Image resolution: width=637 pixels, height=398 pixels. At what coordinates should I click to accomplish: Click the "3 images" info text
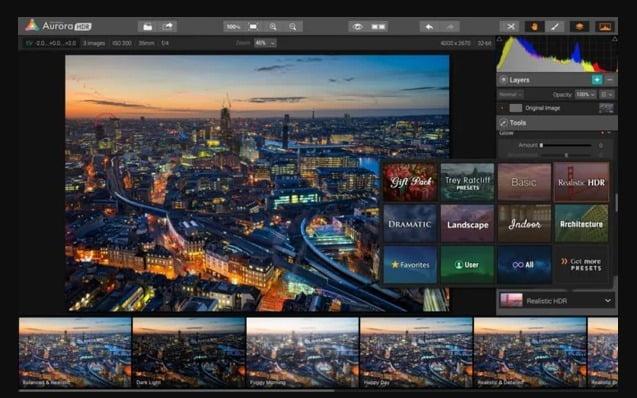point(94,43)
